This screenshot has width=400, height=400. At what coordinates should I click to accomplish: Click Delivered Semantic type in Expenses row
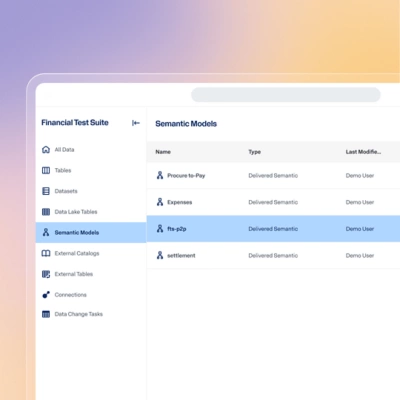tap(273, 202)
